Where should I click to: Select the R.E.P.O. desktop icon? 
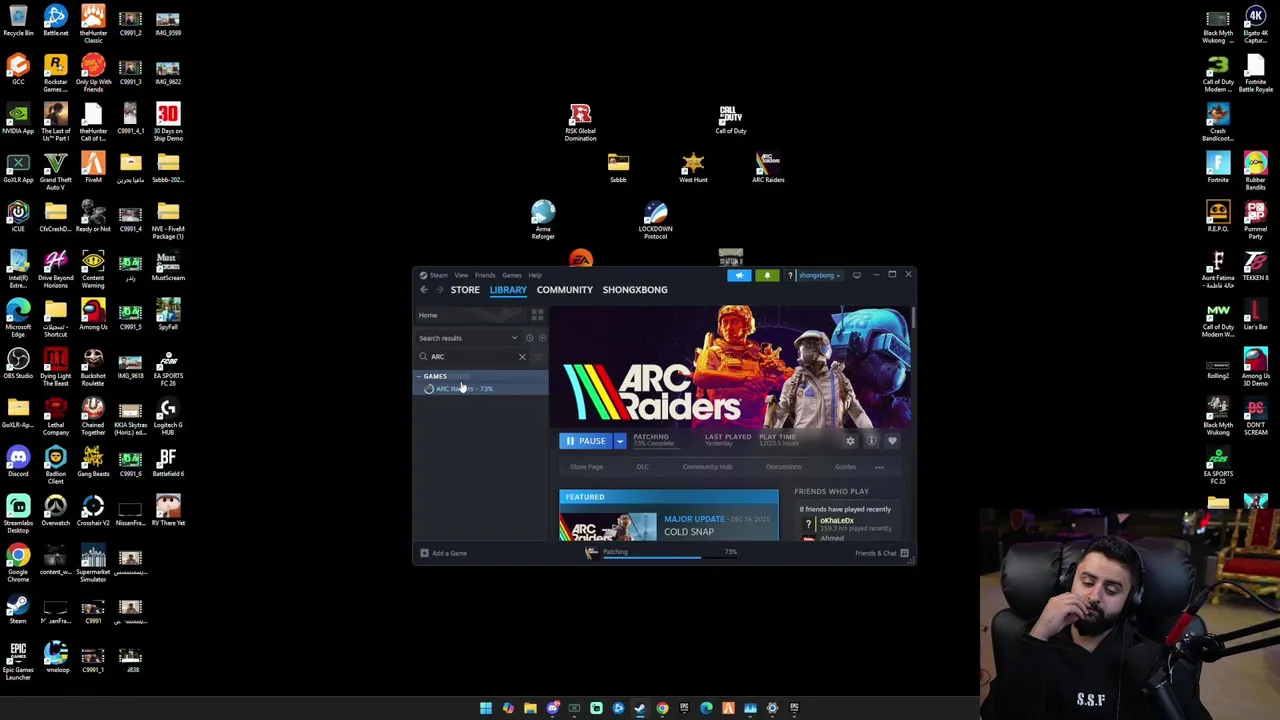coord(1218,217)
